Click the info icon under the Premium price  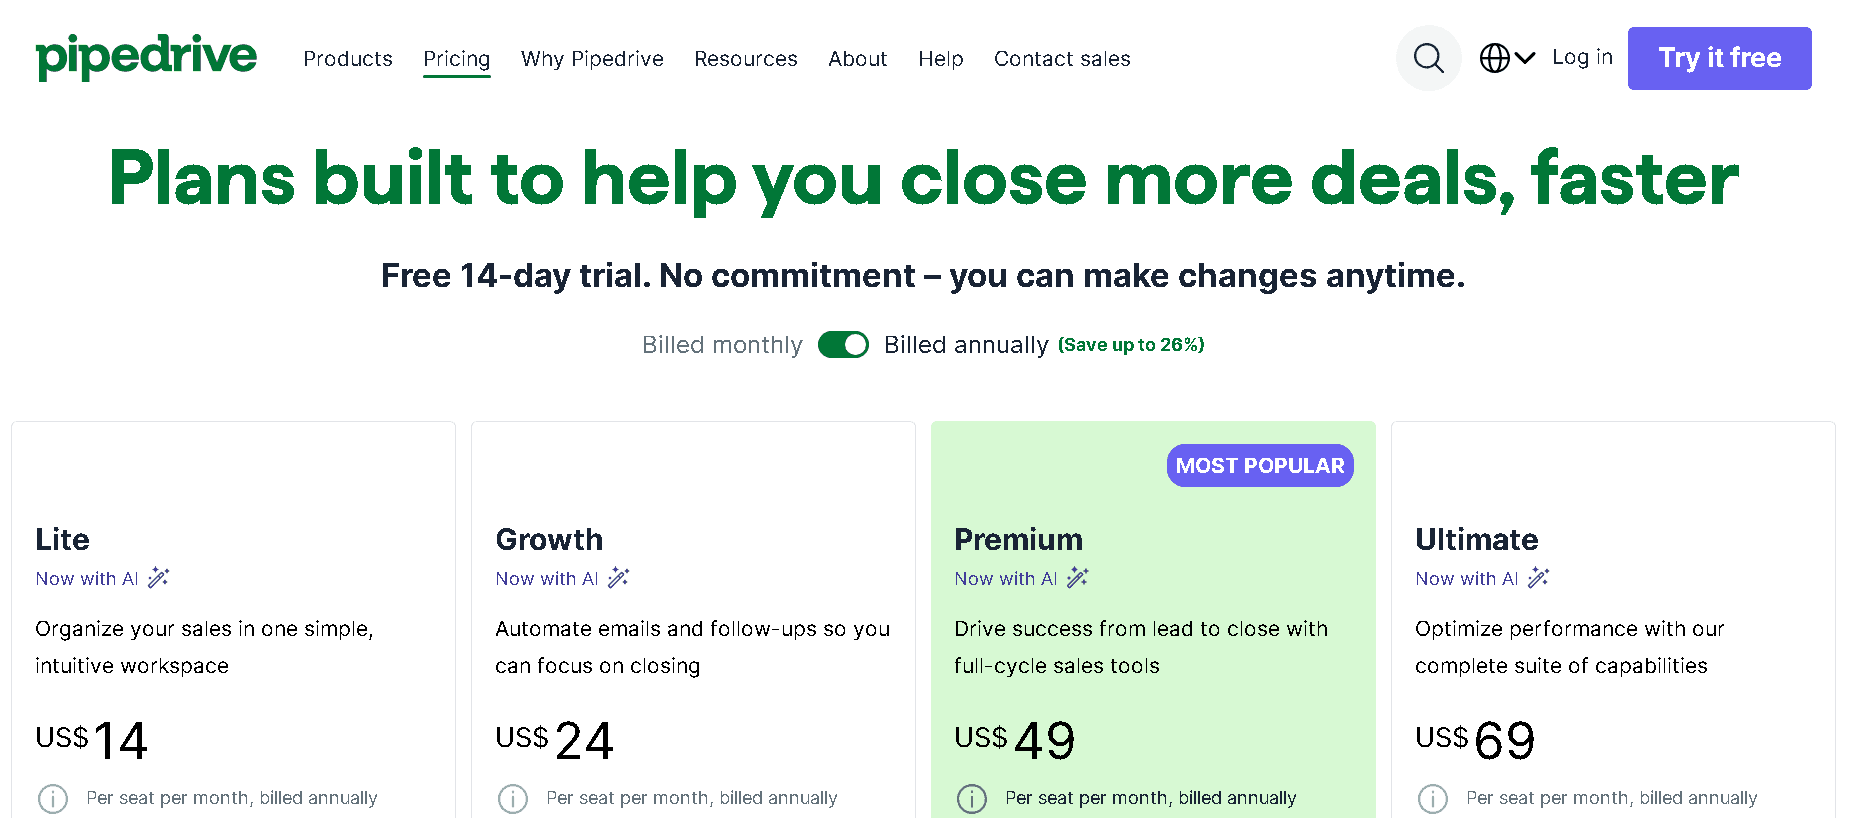pos(972,798)
